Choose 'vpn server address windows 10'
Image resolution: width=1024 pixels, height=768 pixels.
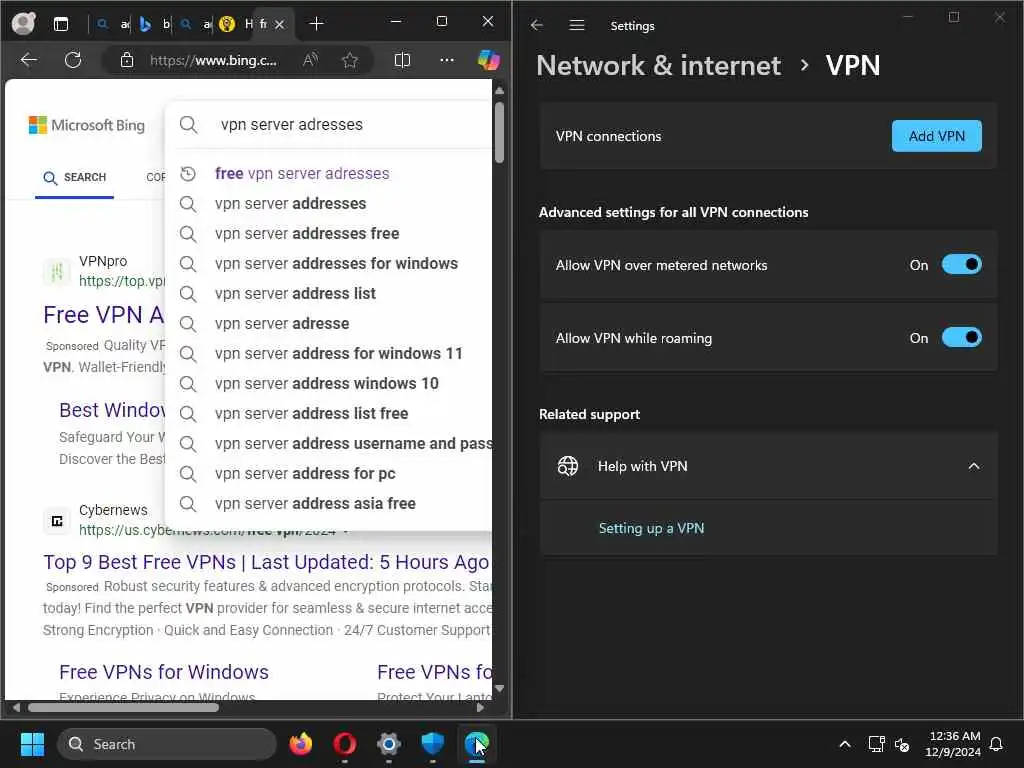tap(327, 383)
